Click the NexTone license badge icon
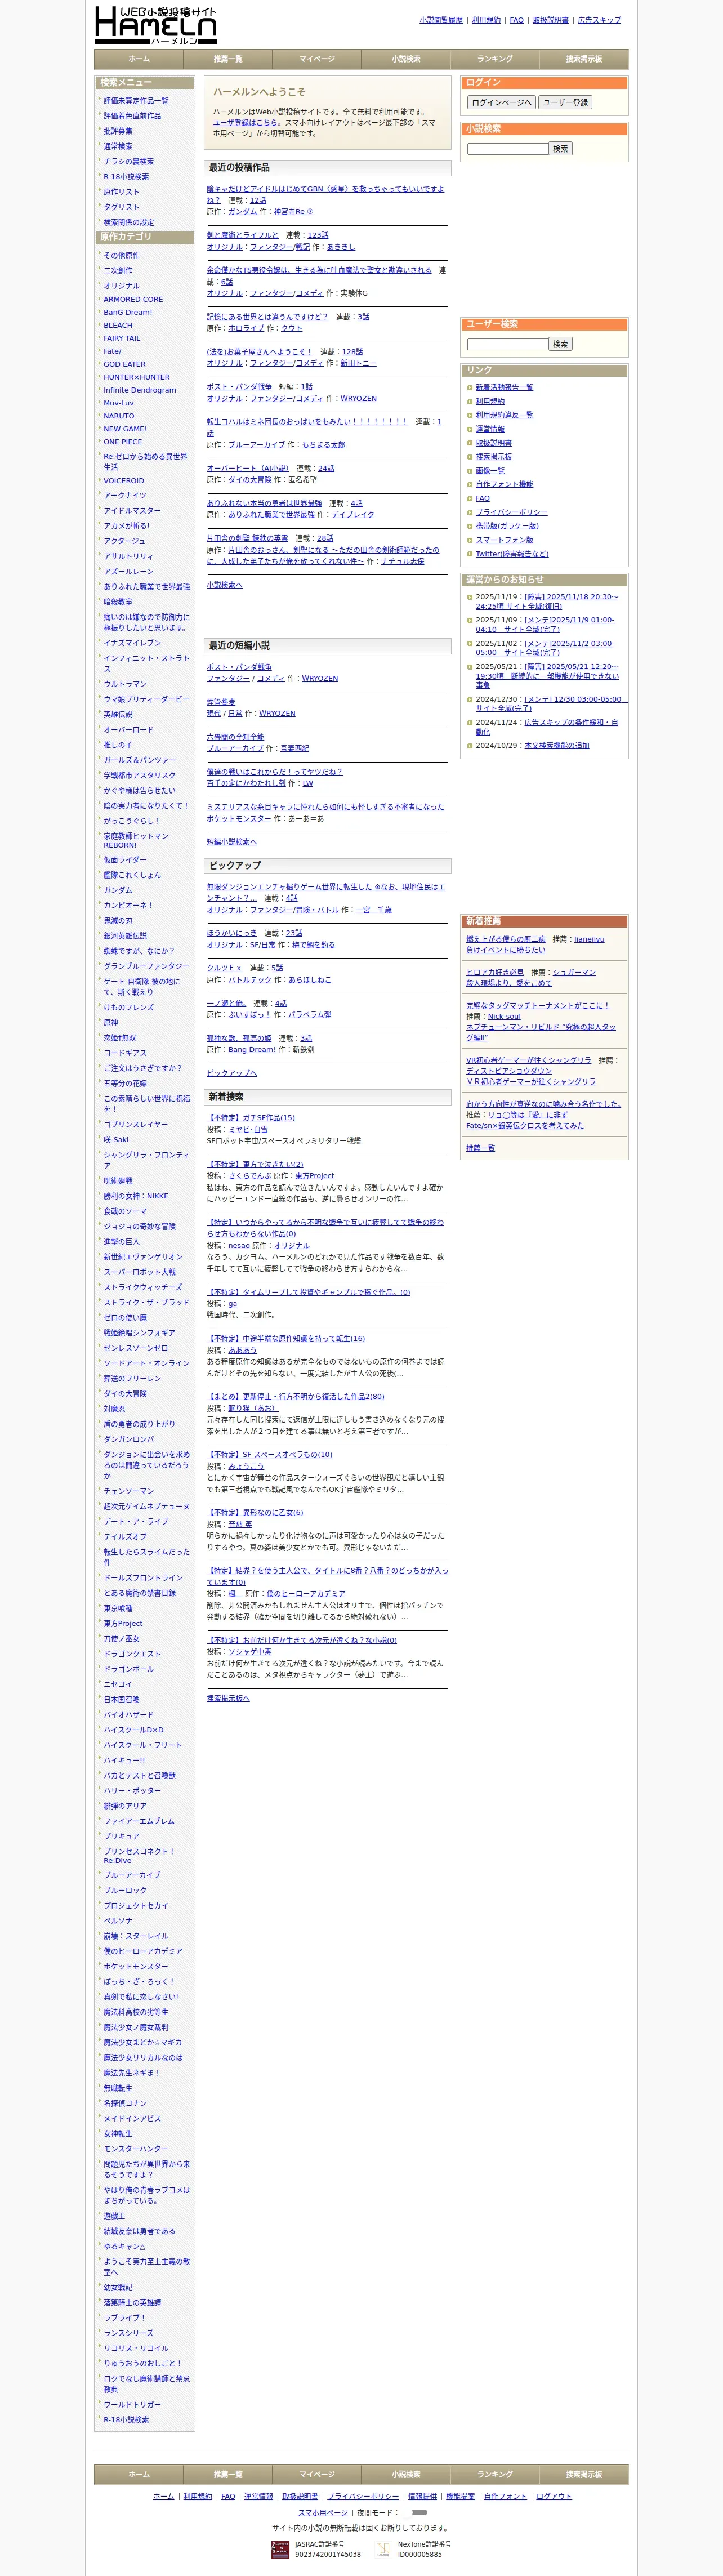The image size is (723, 2576). [x=384, y=2549]
